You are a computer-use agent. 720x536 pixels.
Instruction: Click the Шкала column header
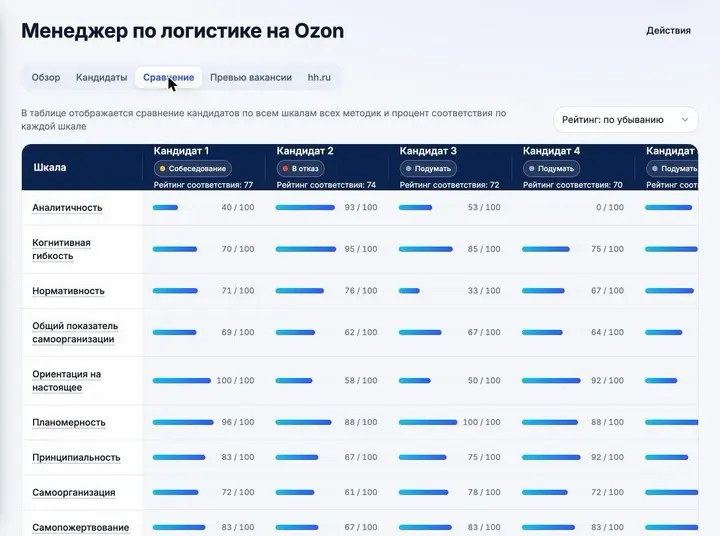point(50,167)
